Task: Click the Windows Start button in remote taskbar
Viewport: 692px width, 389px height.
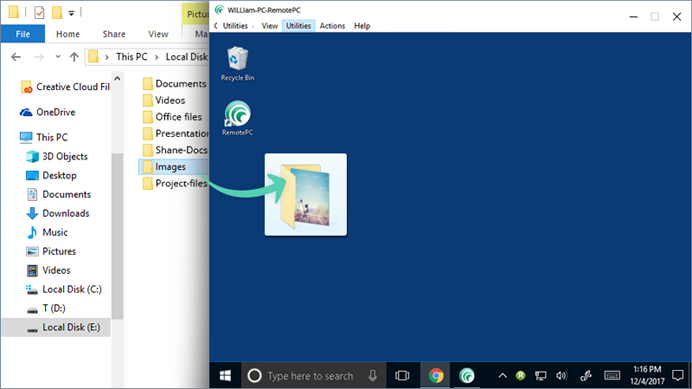Action: 226,376
